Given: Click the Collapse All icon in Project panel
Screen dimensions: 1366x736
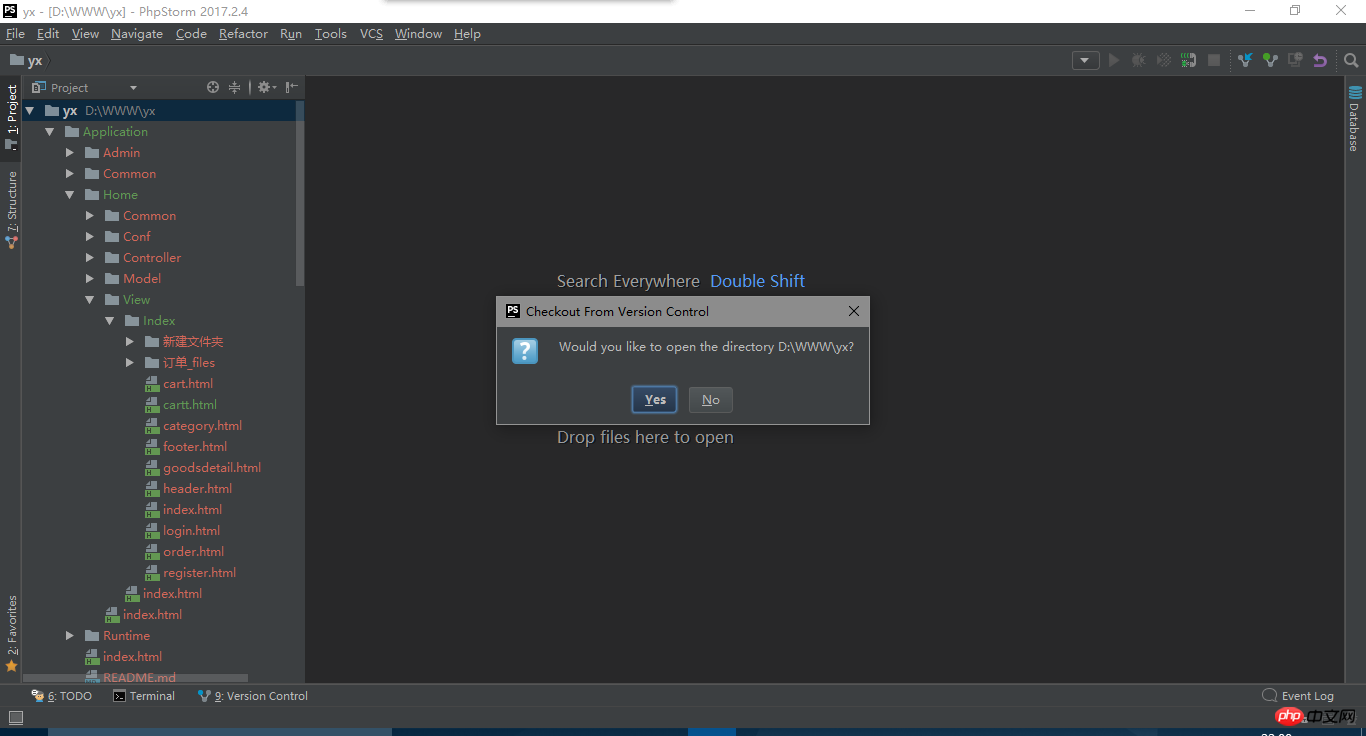Looking at the screenshot, I should pos(235,87).
